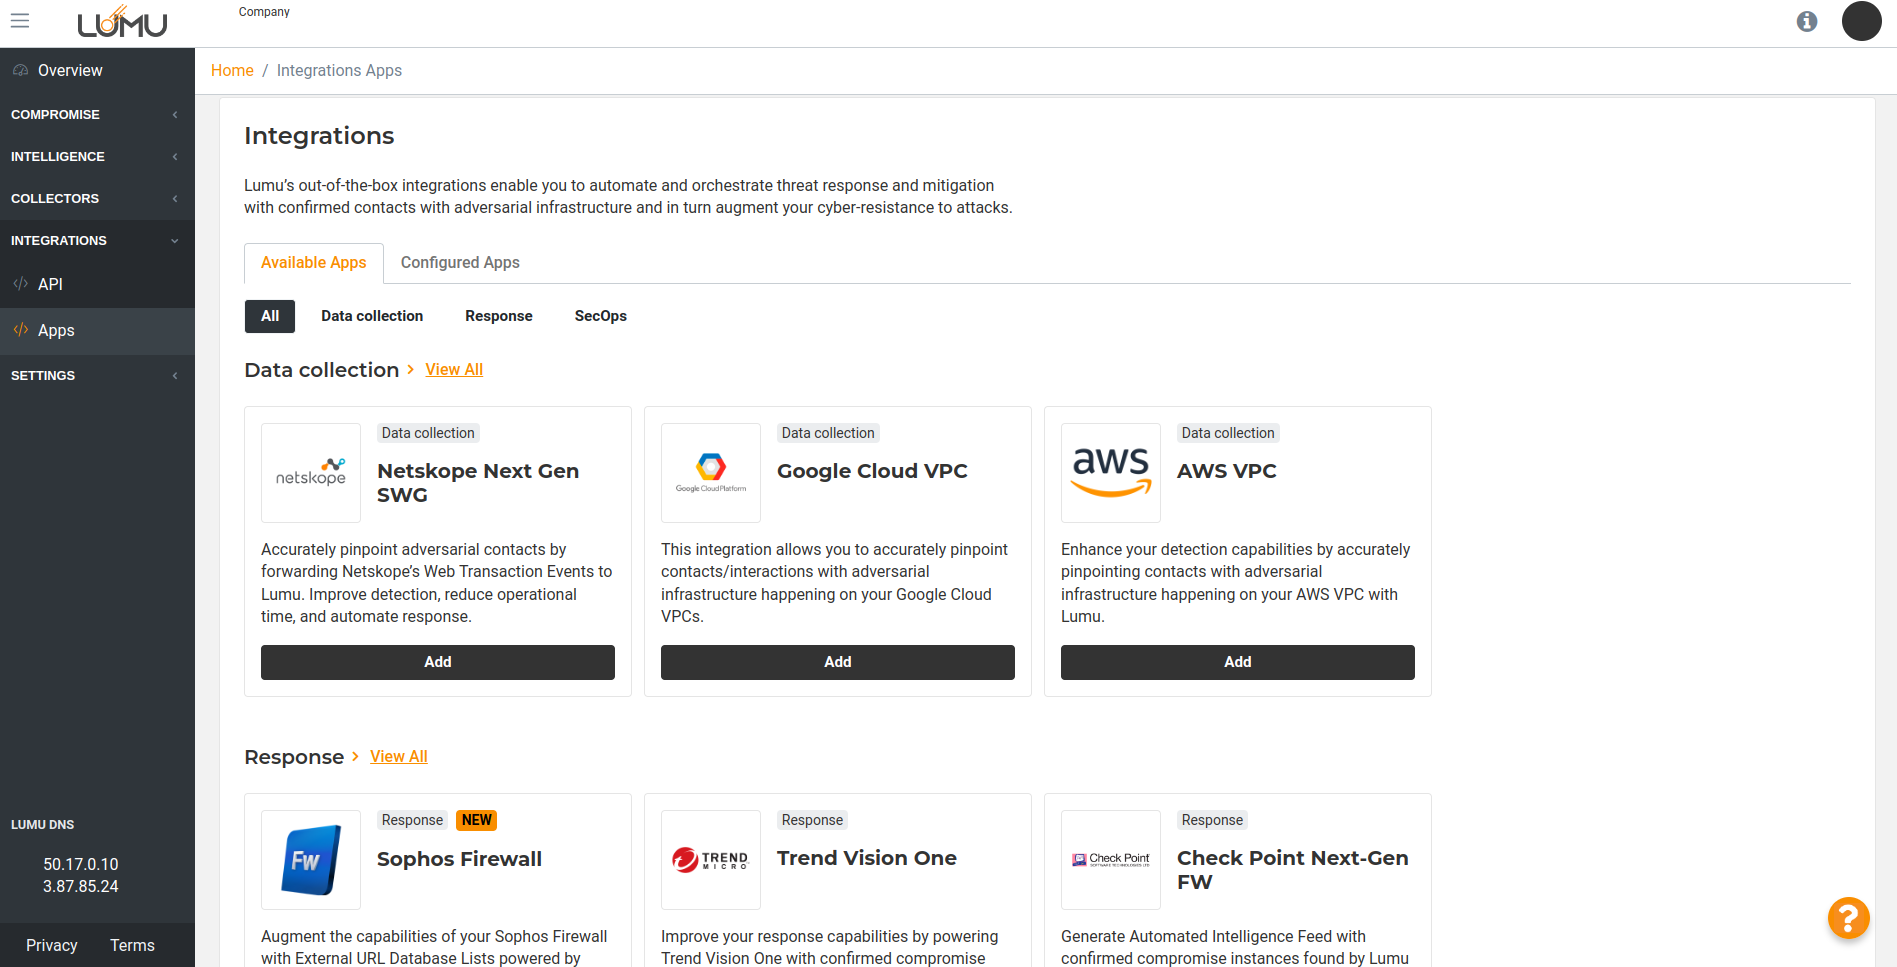View all Data collection integrations

tap(454, 370)
